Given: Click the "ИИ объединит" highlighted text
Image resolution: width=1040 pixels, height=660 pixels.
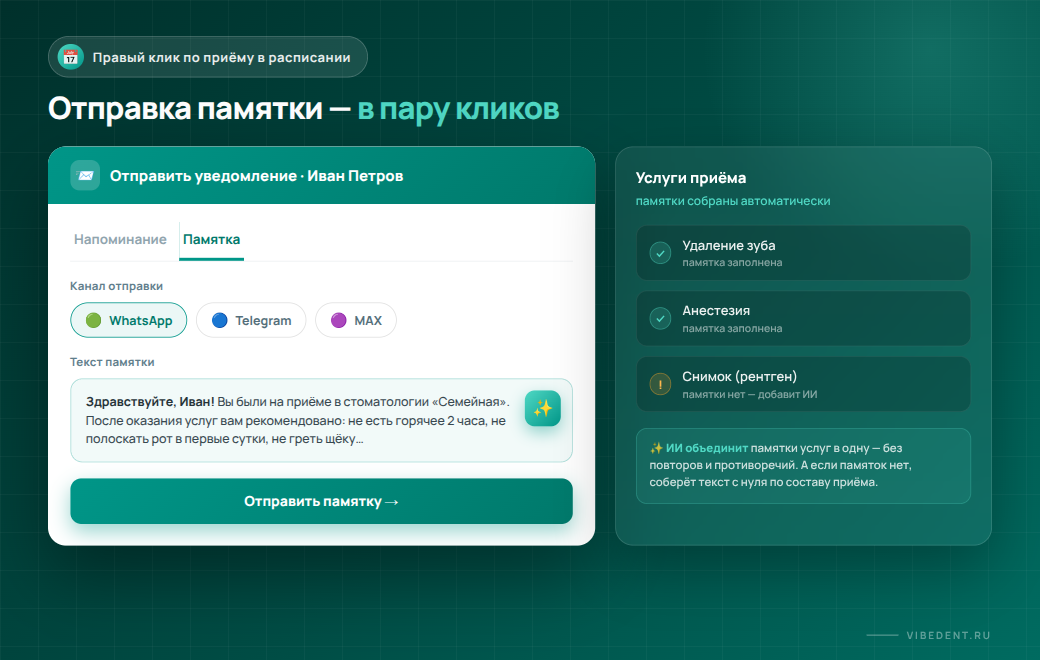Looking at the screenshot, I should (706, 448).
